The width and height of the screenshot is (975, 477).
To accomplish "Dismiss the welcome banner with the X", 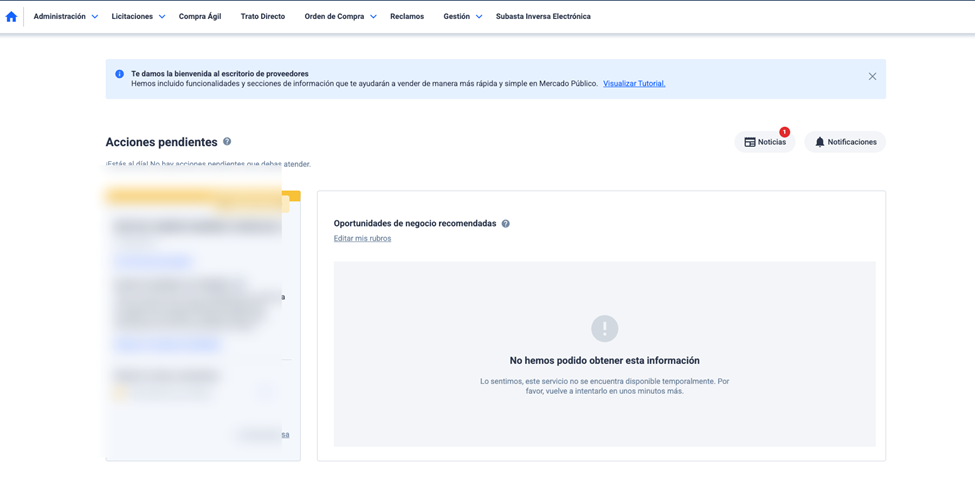I will pos(872,77).
